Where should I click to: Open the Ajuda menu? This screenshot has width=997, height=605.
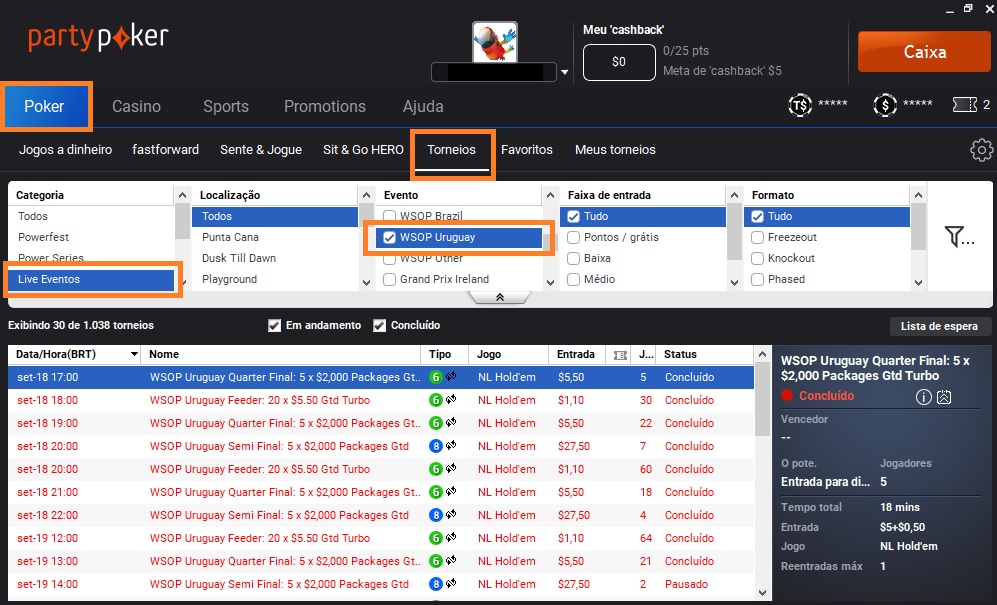[x=423, y=106]
